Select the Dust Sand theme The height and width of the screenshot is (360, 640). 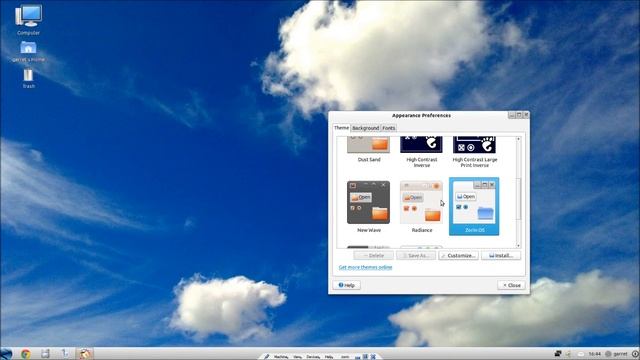tap(369, 149)
